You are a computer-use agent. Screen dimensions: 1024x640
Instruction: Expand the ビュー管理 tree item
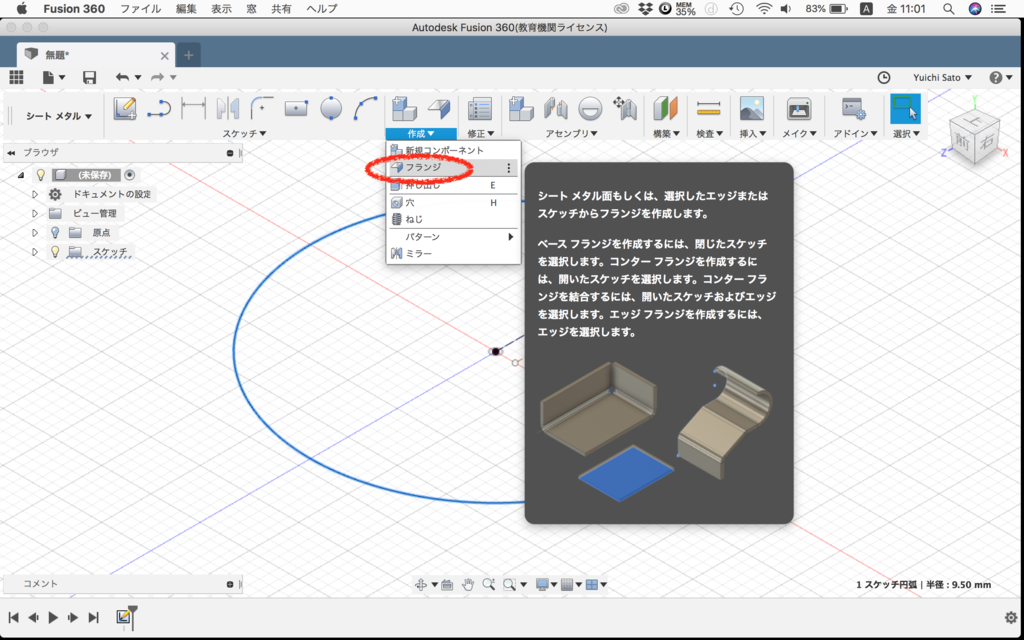(x=34, y=213)
